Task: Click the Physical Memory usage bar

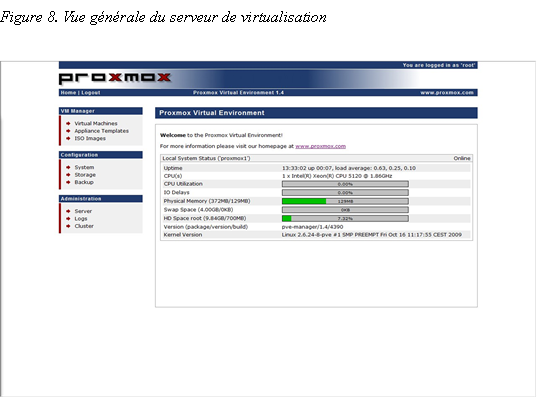Action: [345, 201]
